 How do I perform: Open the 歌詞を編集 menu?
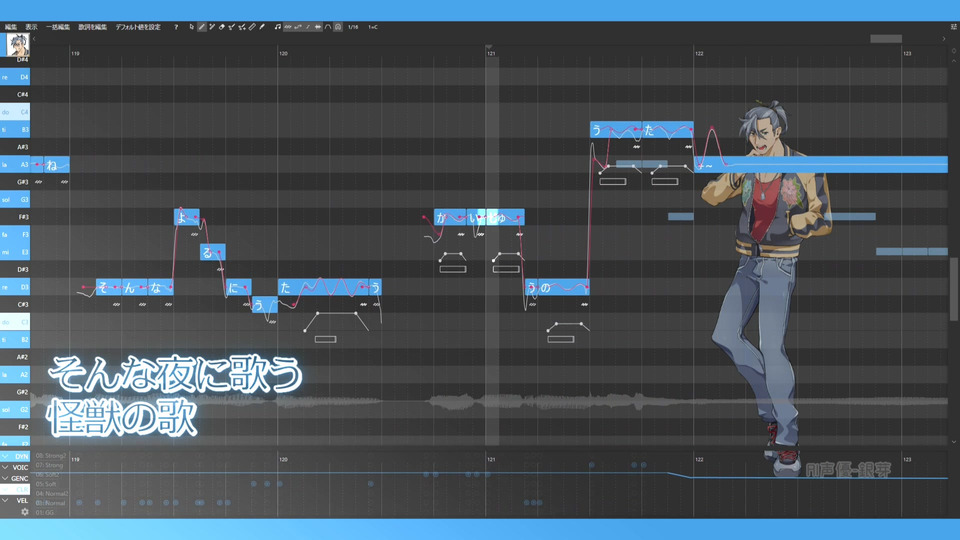[x=92, y=27]
